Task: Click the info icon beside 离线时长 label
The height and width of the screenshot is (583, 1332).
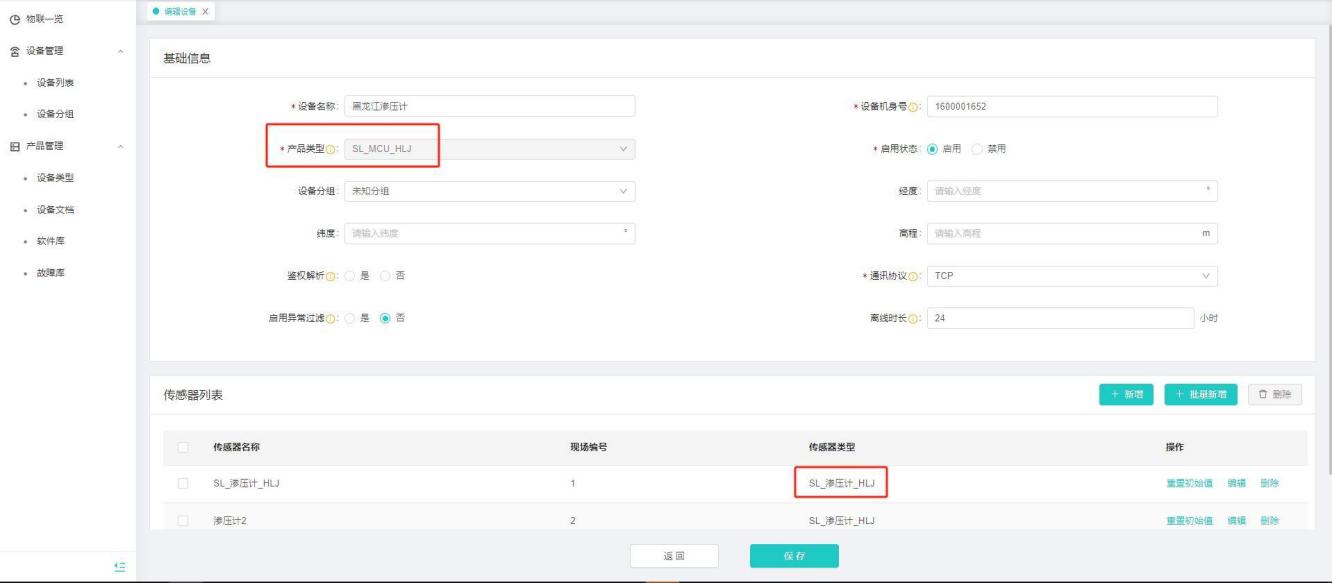Action: (916, 318)
